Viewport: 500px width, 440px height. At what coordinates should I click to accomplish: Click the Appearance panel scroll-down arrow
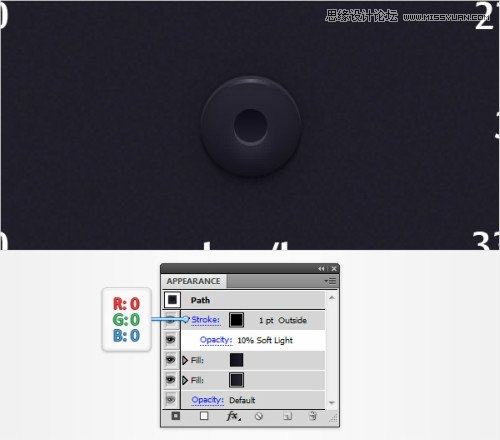[x=332, y=403]
